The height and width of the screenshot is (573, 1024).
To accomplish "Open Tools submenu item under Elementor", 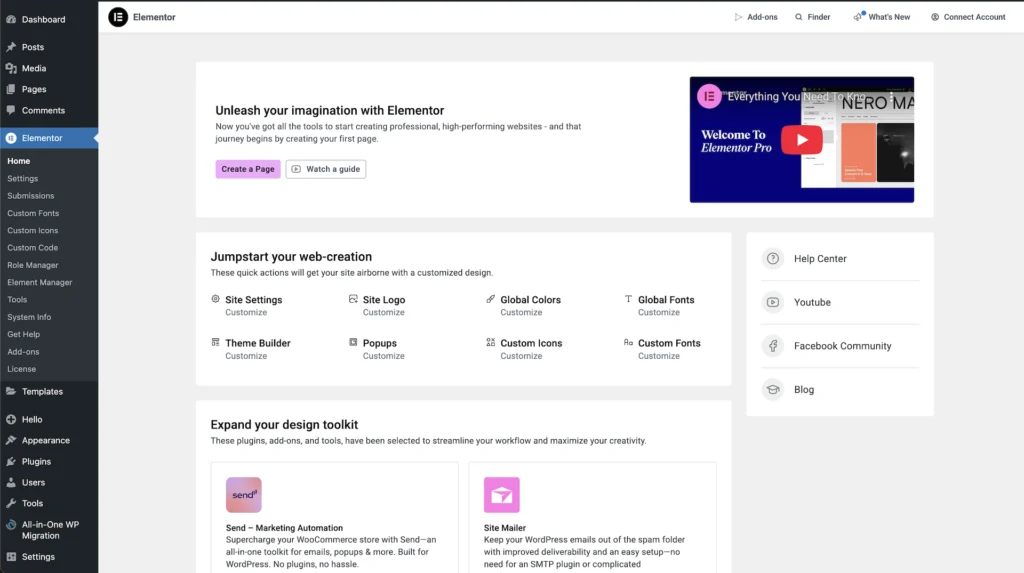I will click(x=17, y=299).
